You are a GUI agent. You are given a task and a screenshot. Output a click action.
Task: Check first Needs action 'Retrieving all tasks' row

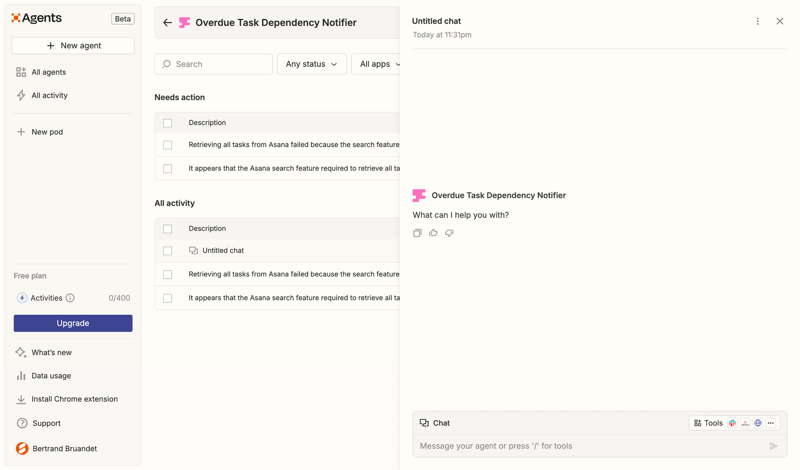point(167,145)
